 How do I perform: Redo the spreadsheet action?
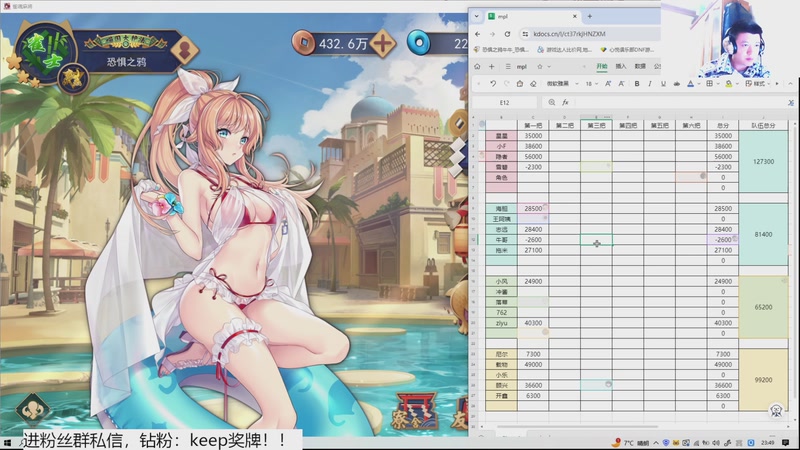506,84
